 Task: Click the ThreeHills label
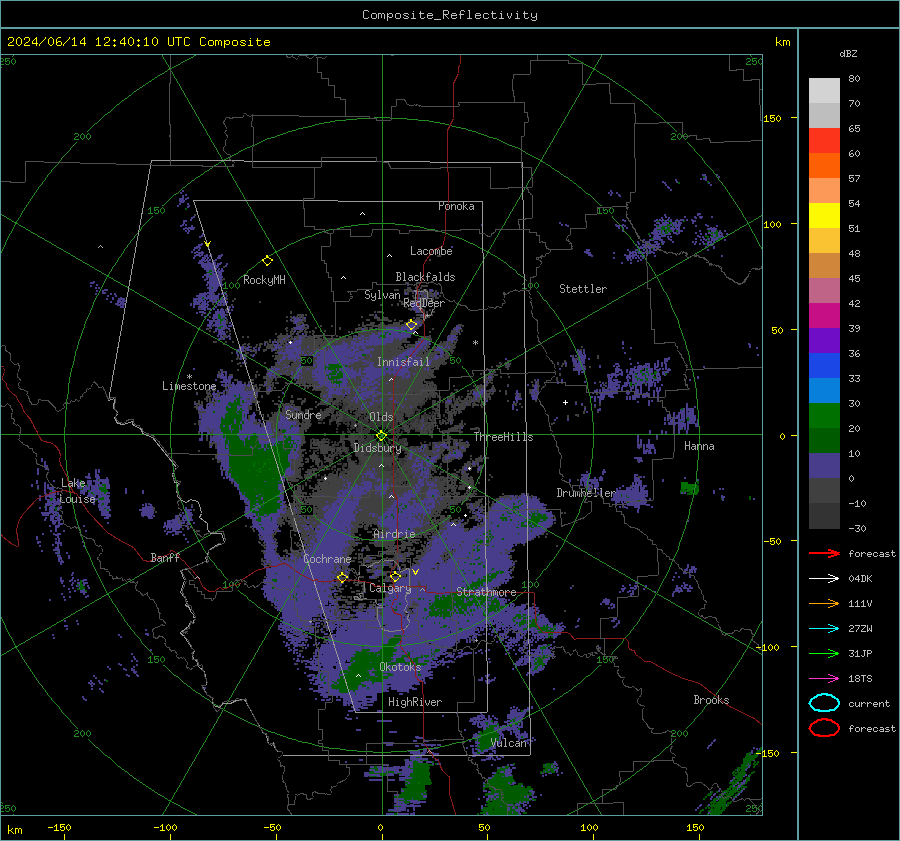(x=503, y=437)
